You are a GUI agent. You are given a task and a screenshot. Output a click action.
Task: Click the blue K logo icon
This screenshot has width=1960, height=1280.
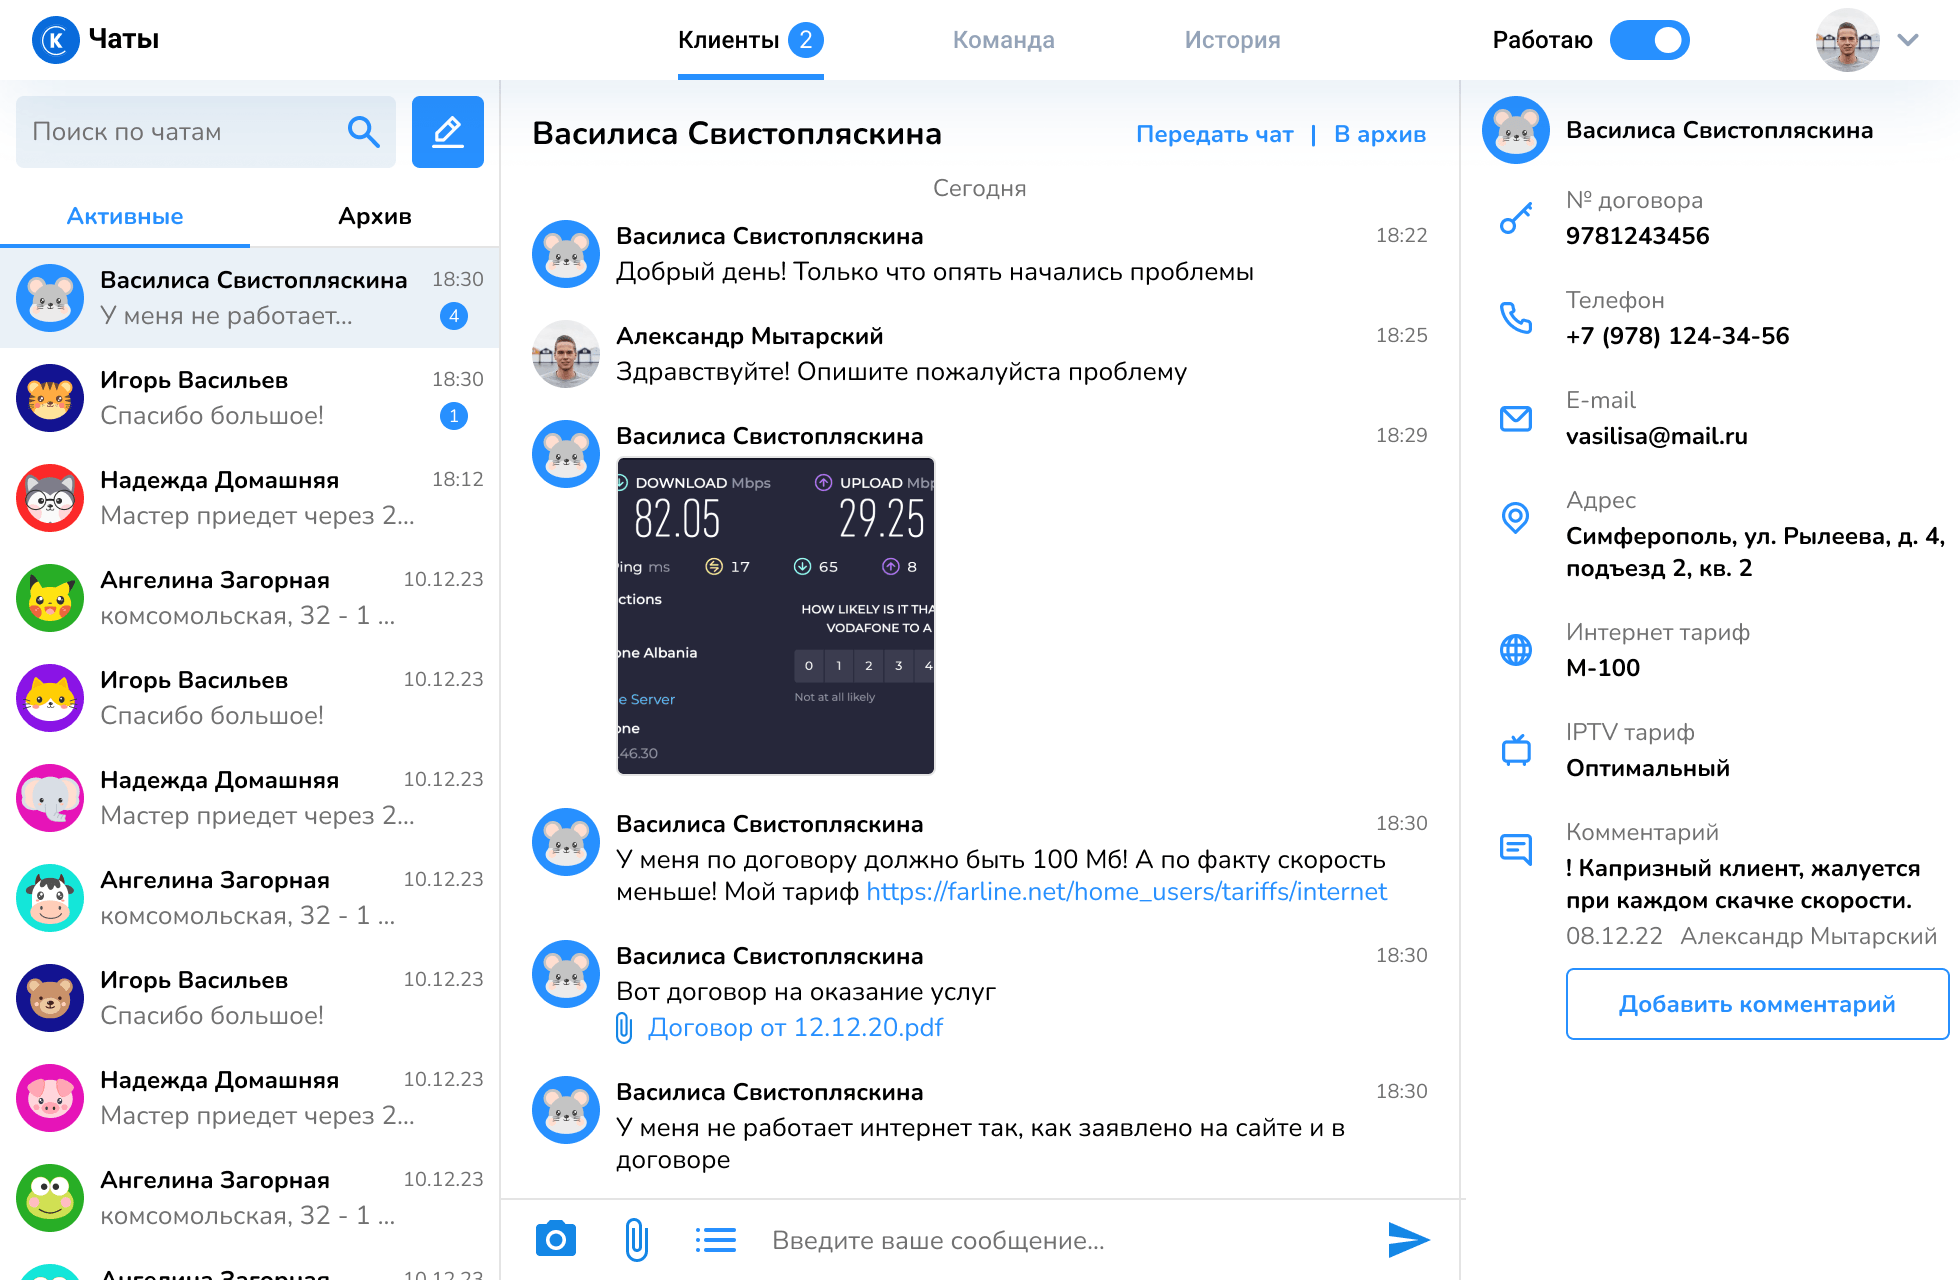point(56,40)
